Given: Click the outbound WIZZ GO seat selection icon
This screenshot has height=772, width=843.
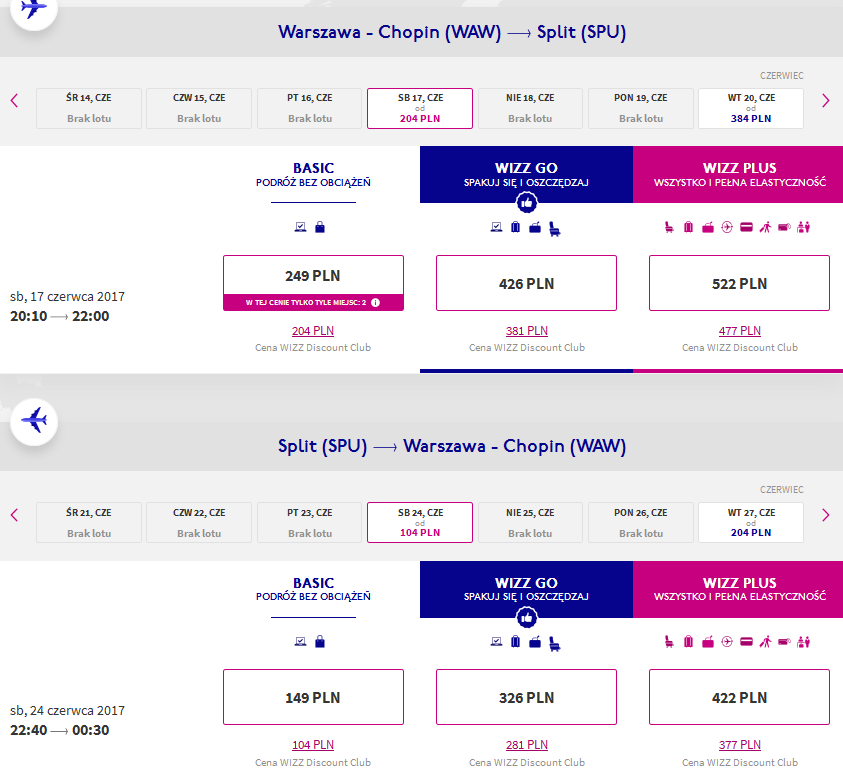Looking at the screenshot, I should click(554, 229).
